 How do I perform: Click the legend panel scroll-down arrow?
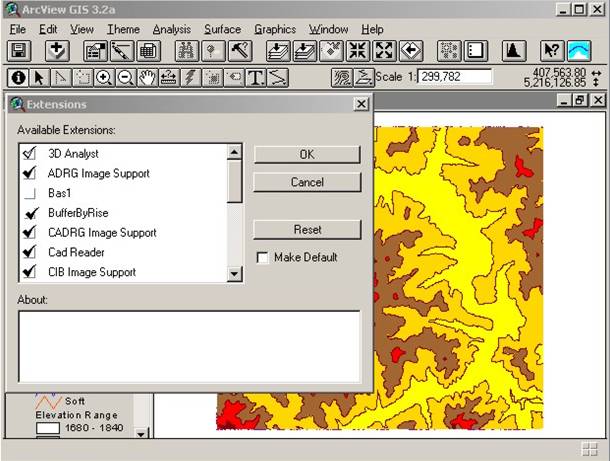[141, 433]
